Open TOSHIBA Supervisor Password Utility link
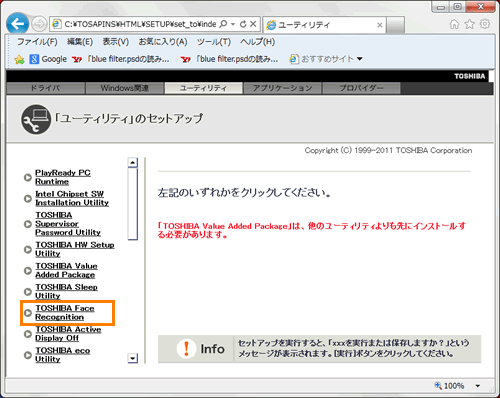 pos(68,224)
